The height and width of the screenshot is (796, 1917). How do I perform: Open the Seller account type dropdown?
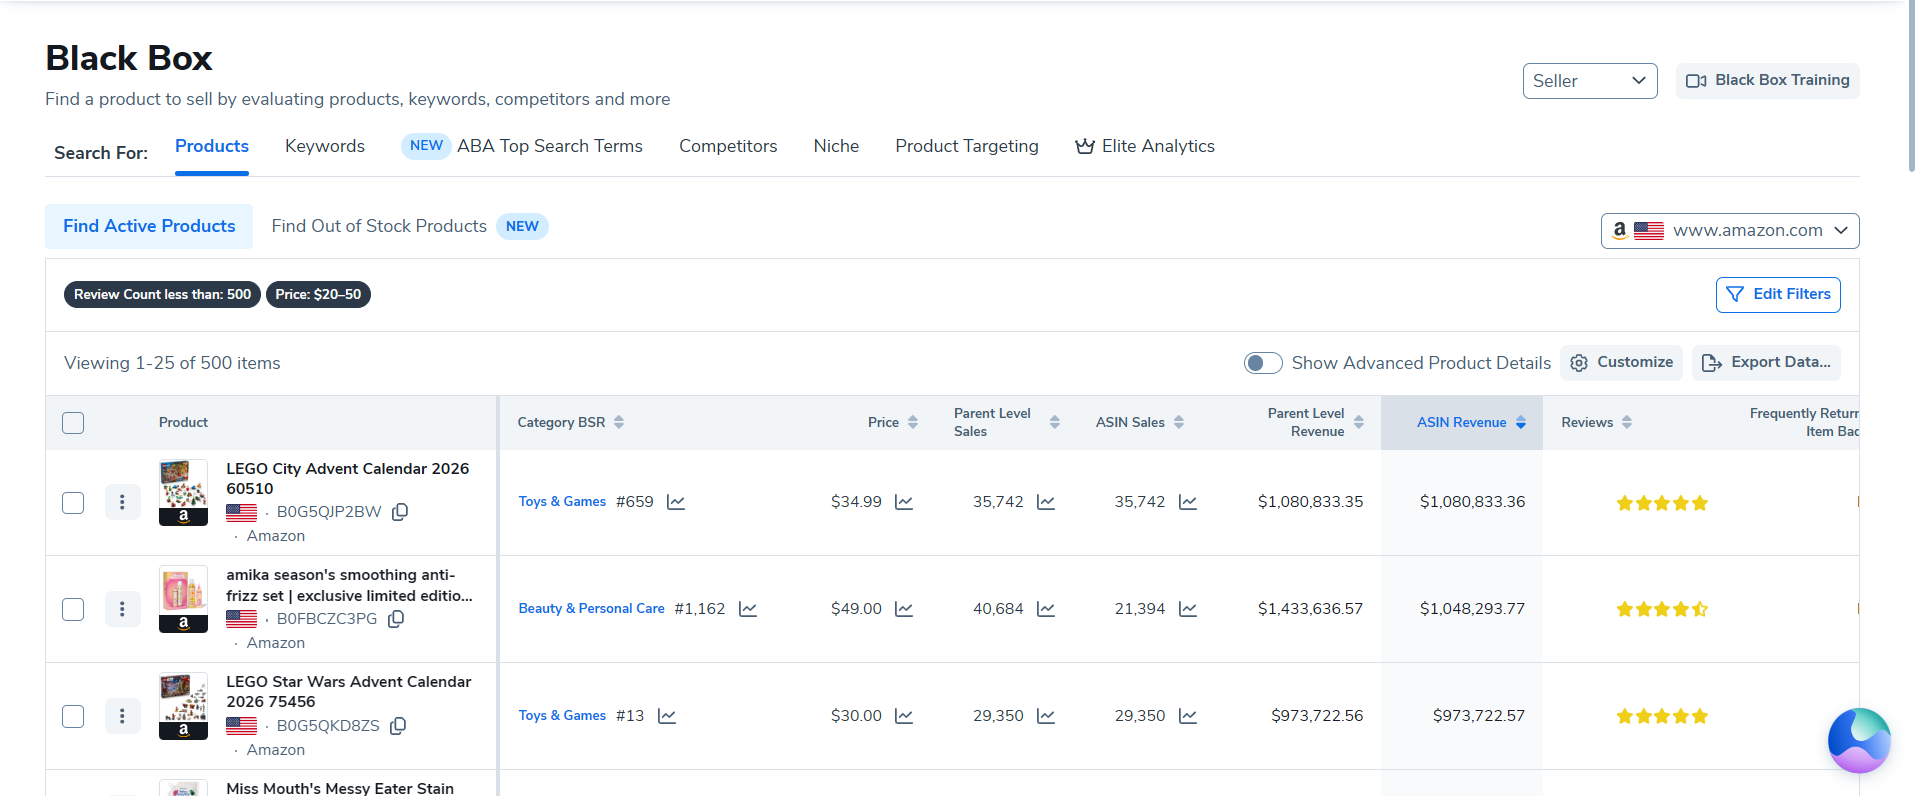click(1590, 81)
